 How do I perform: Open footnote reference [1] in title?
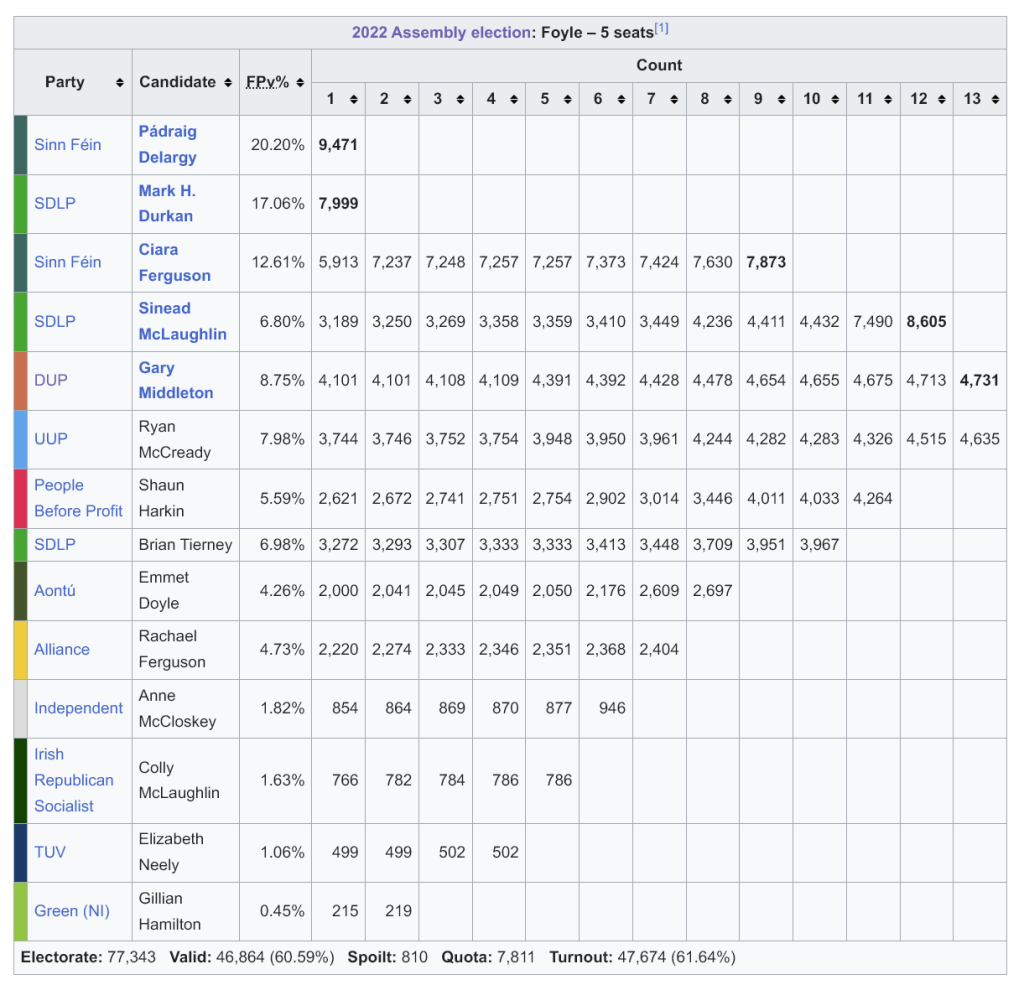(662, 29)
